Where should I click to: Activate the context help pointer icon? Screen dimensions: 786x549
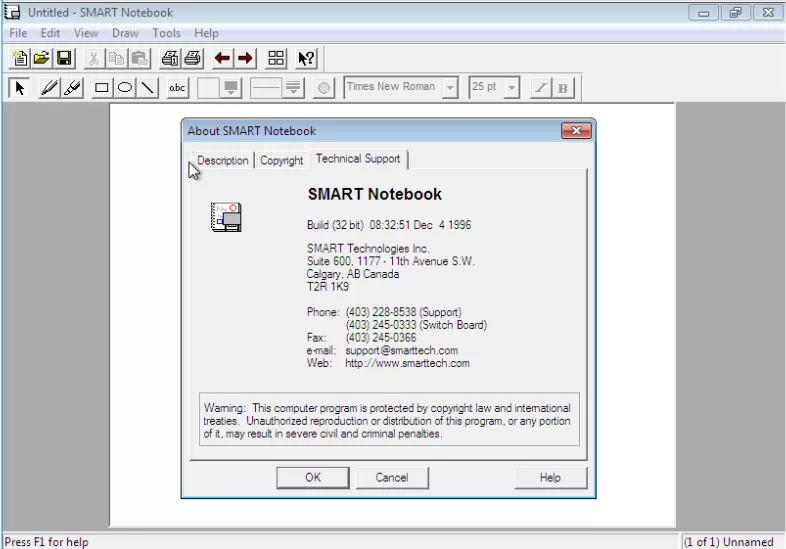point(306,58)
